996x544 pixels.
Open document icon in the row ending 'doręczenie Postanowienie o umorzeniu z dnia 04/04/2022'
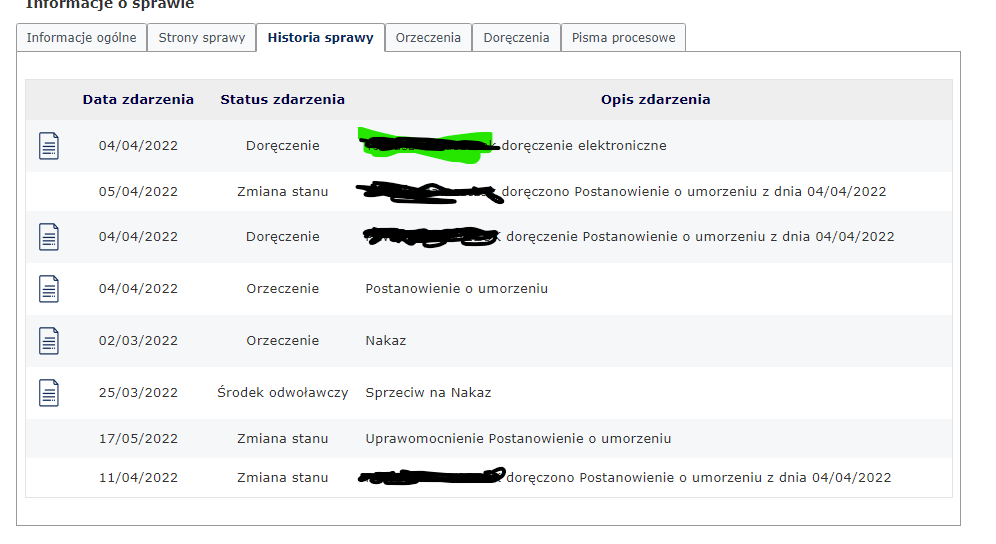[49, 236]
